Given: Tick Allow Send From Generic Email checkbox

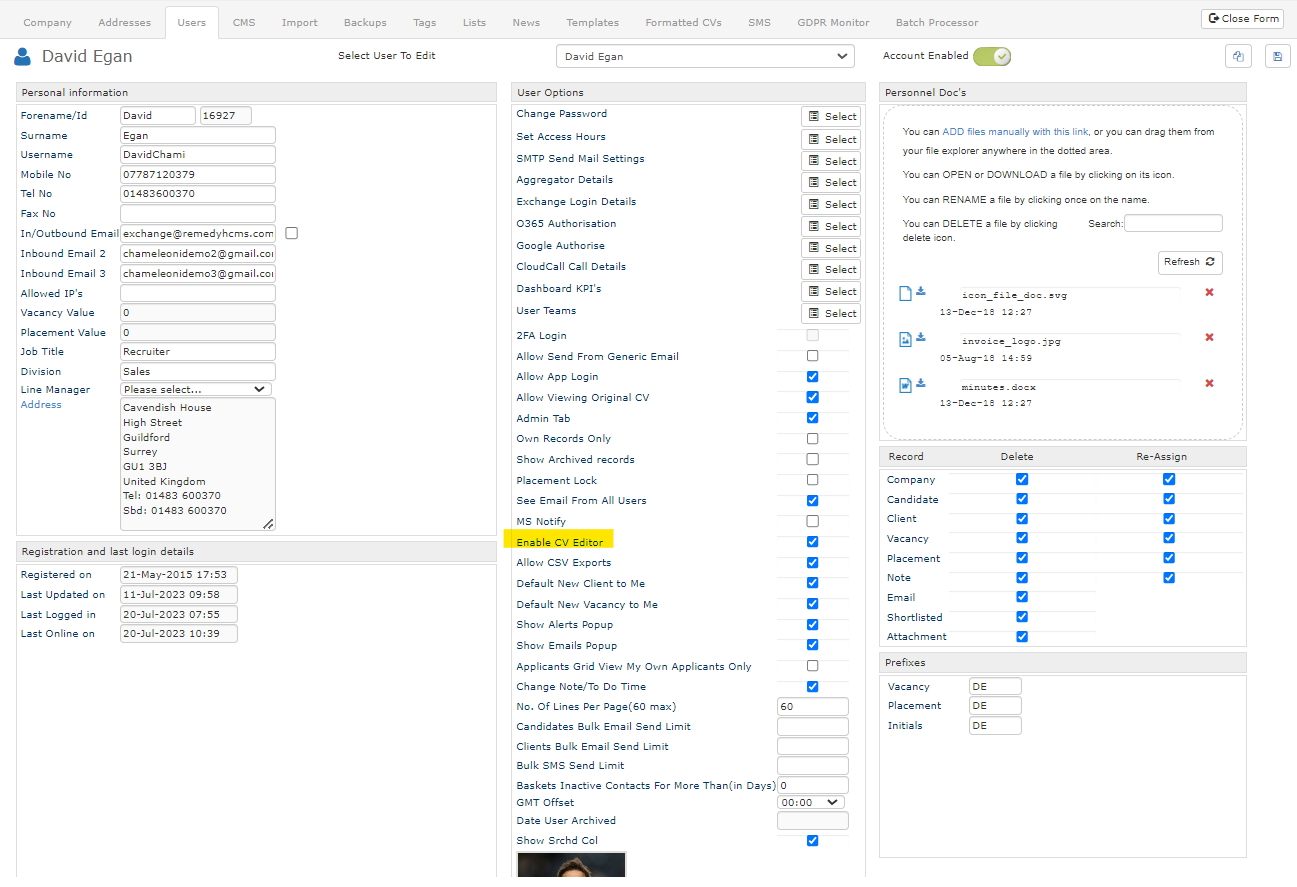Looking at the screenshot, I should pos(812,356).
